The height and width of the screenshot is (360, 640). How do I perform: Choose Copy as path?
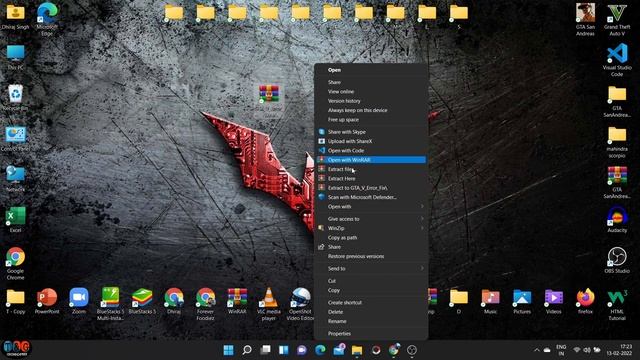[371, 238]
